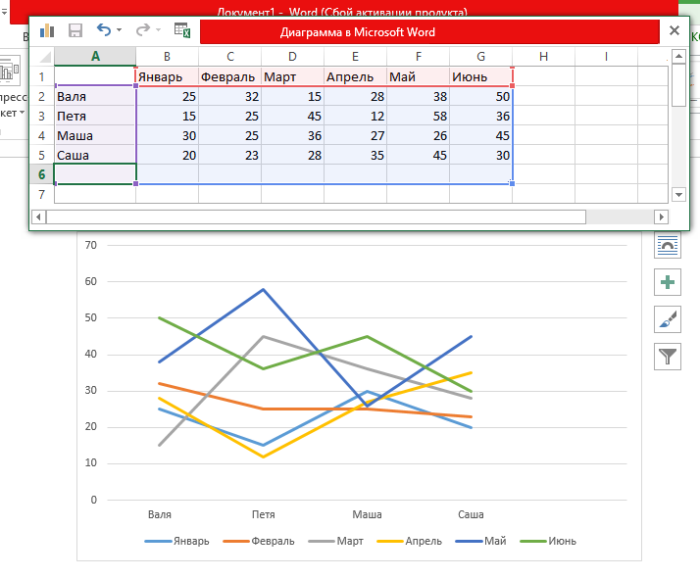Click the Май legend entry
This screenshot has height=578, width=700.
coord(481,541)
